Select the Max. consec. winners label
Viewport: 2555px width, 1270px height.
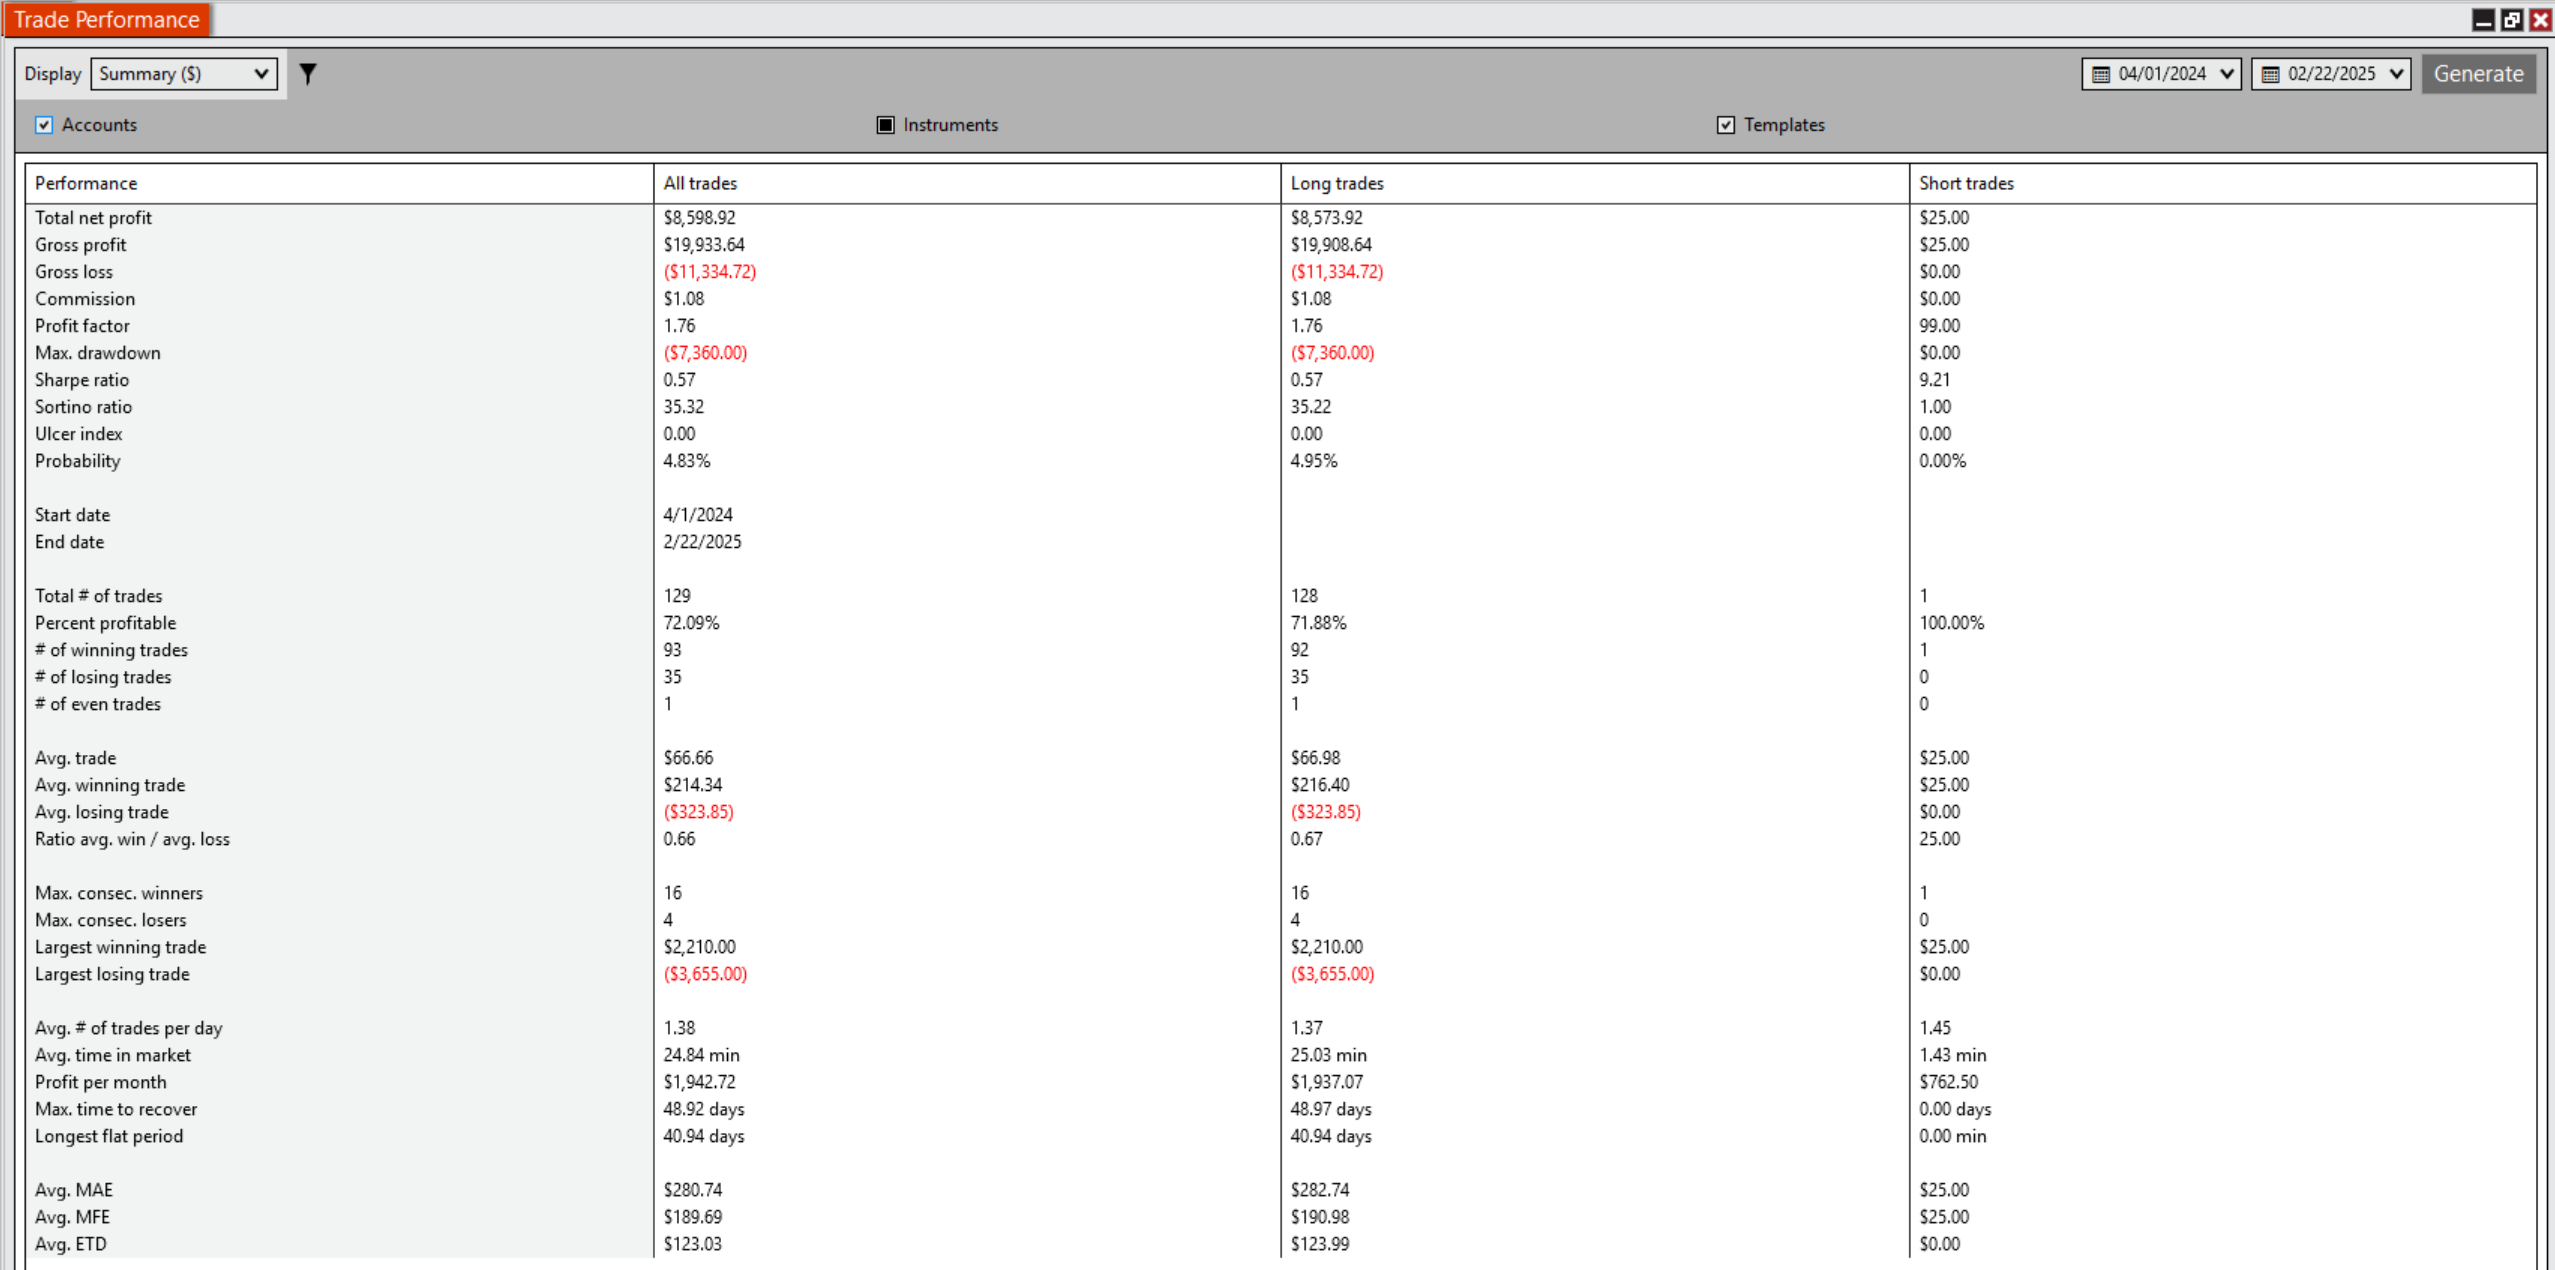coord(118,893)
